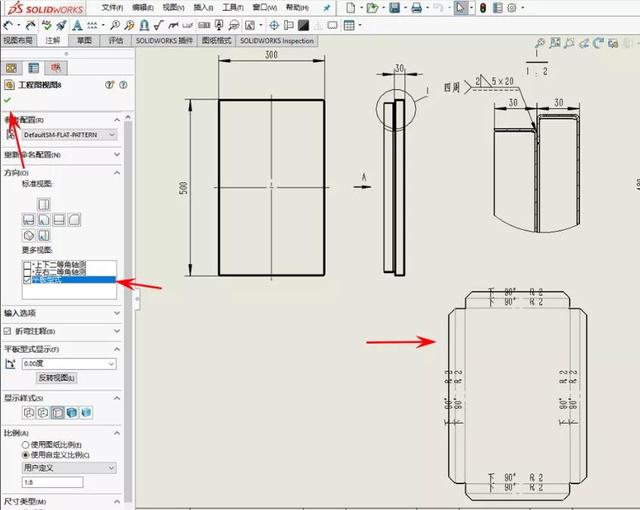Uncheck the flat pattern (平板型式) checkbox
The width and height of the screenshot is (640, 510).
coord(27,280)
